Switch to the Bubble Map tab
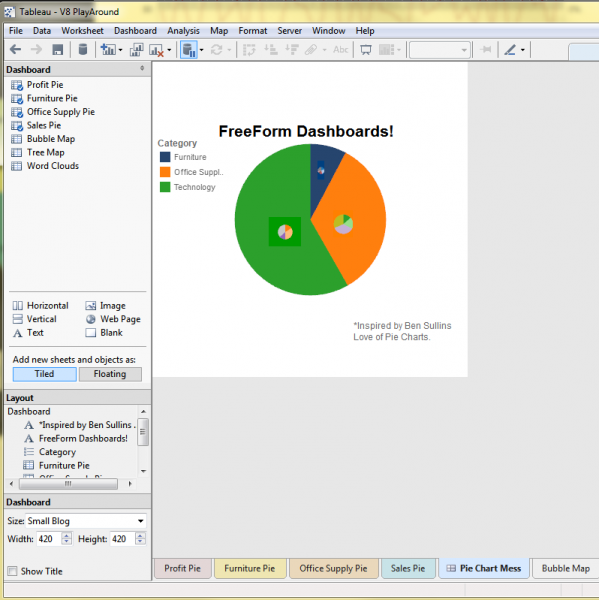The width and height of the screenshot is (599, 600). (566, 568)
